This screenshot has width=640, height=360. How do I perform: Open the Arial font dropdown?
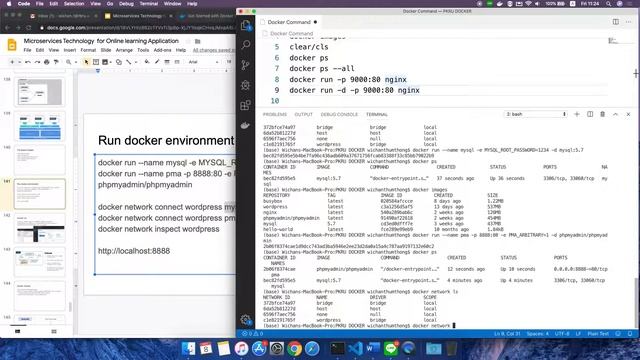click(x=203, y=62)
